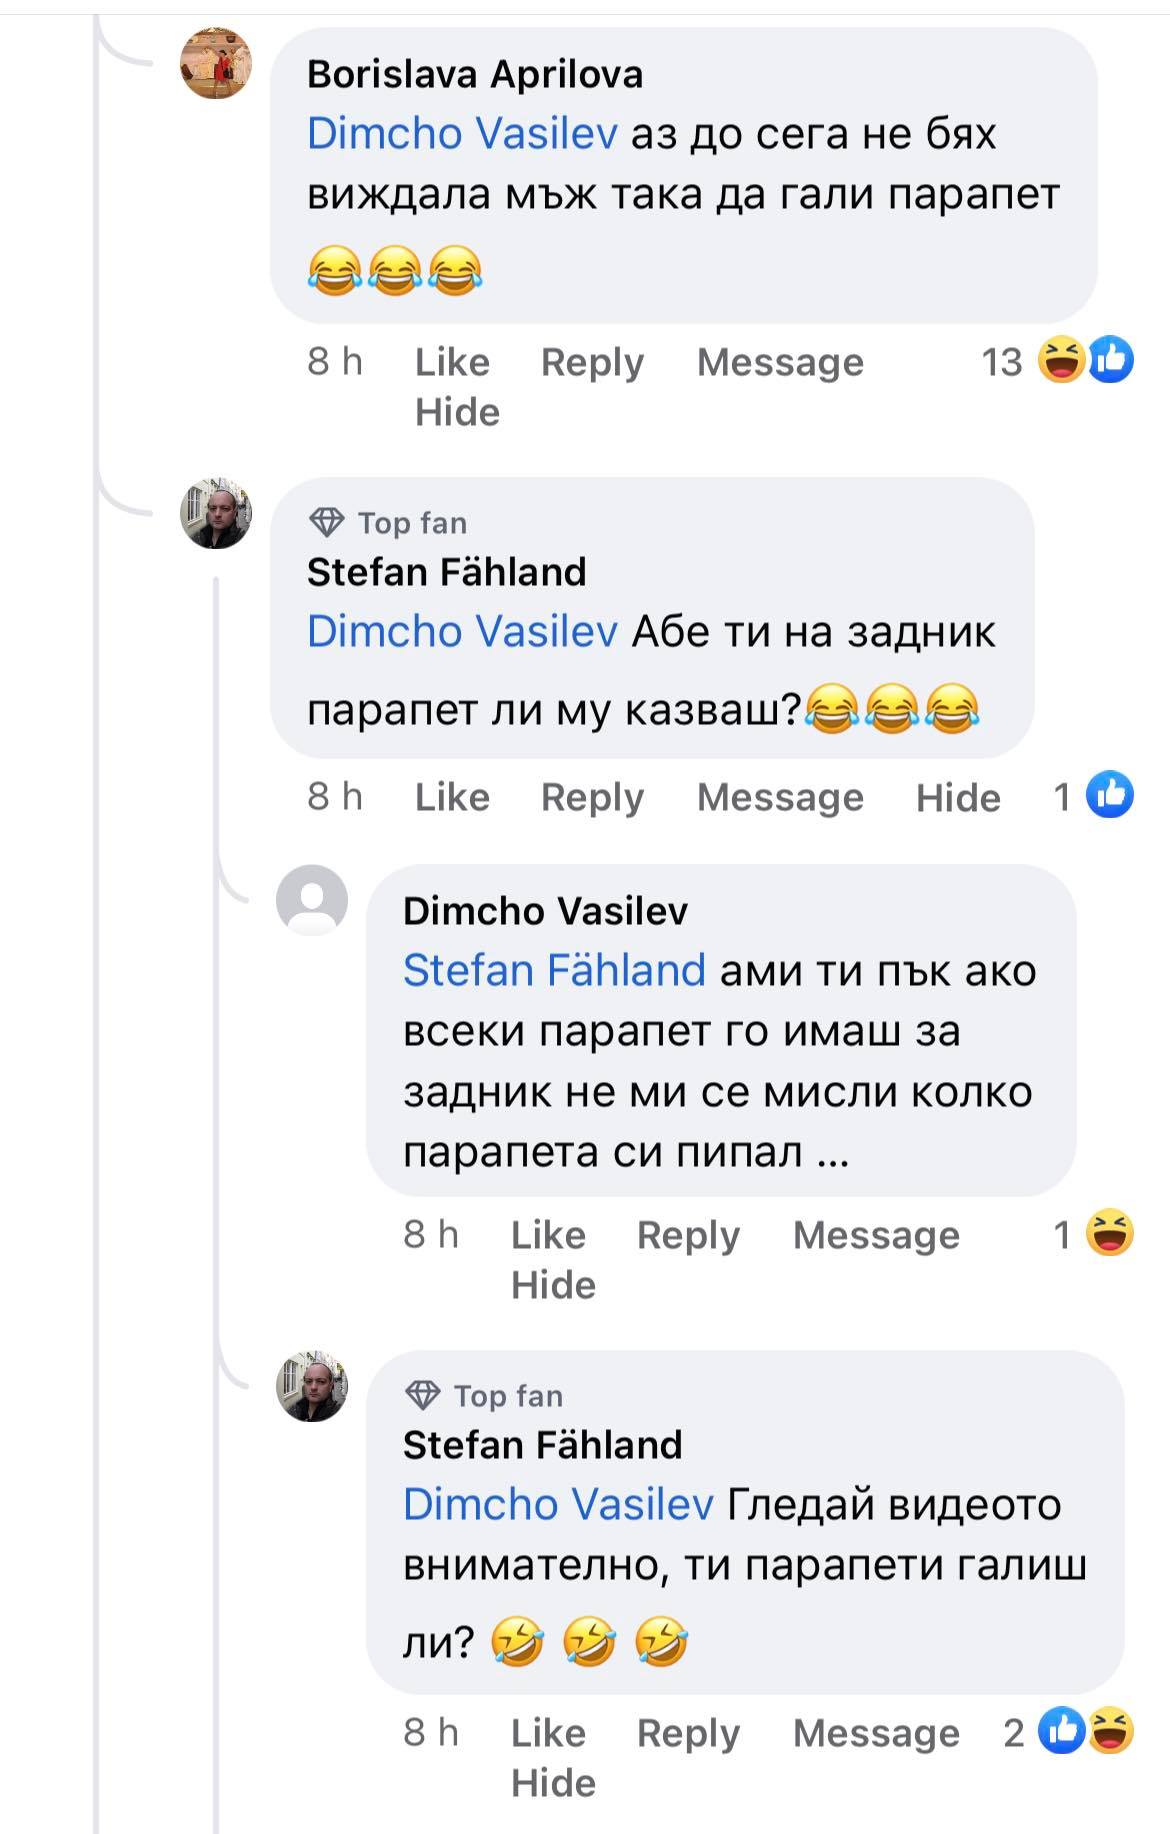This screenshot has width=1170, height=1834.
Task: Open Dimcho Vasilev mention in Borislava's comment
Action: pos(462,134)
